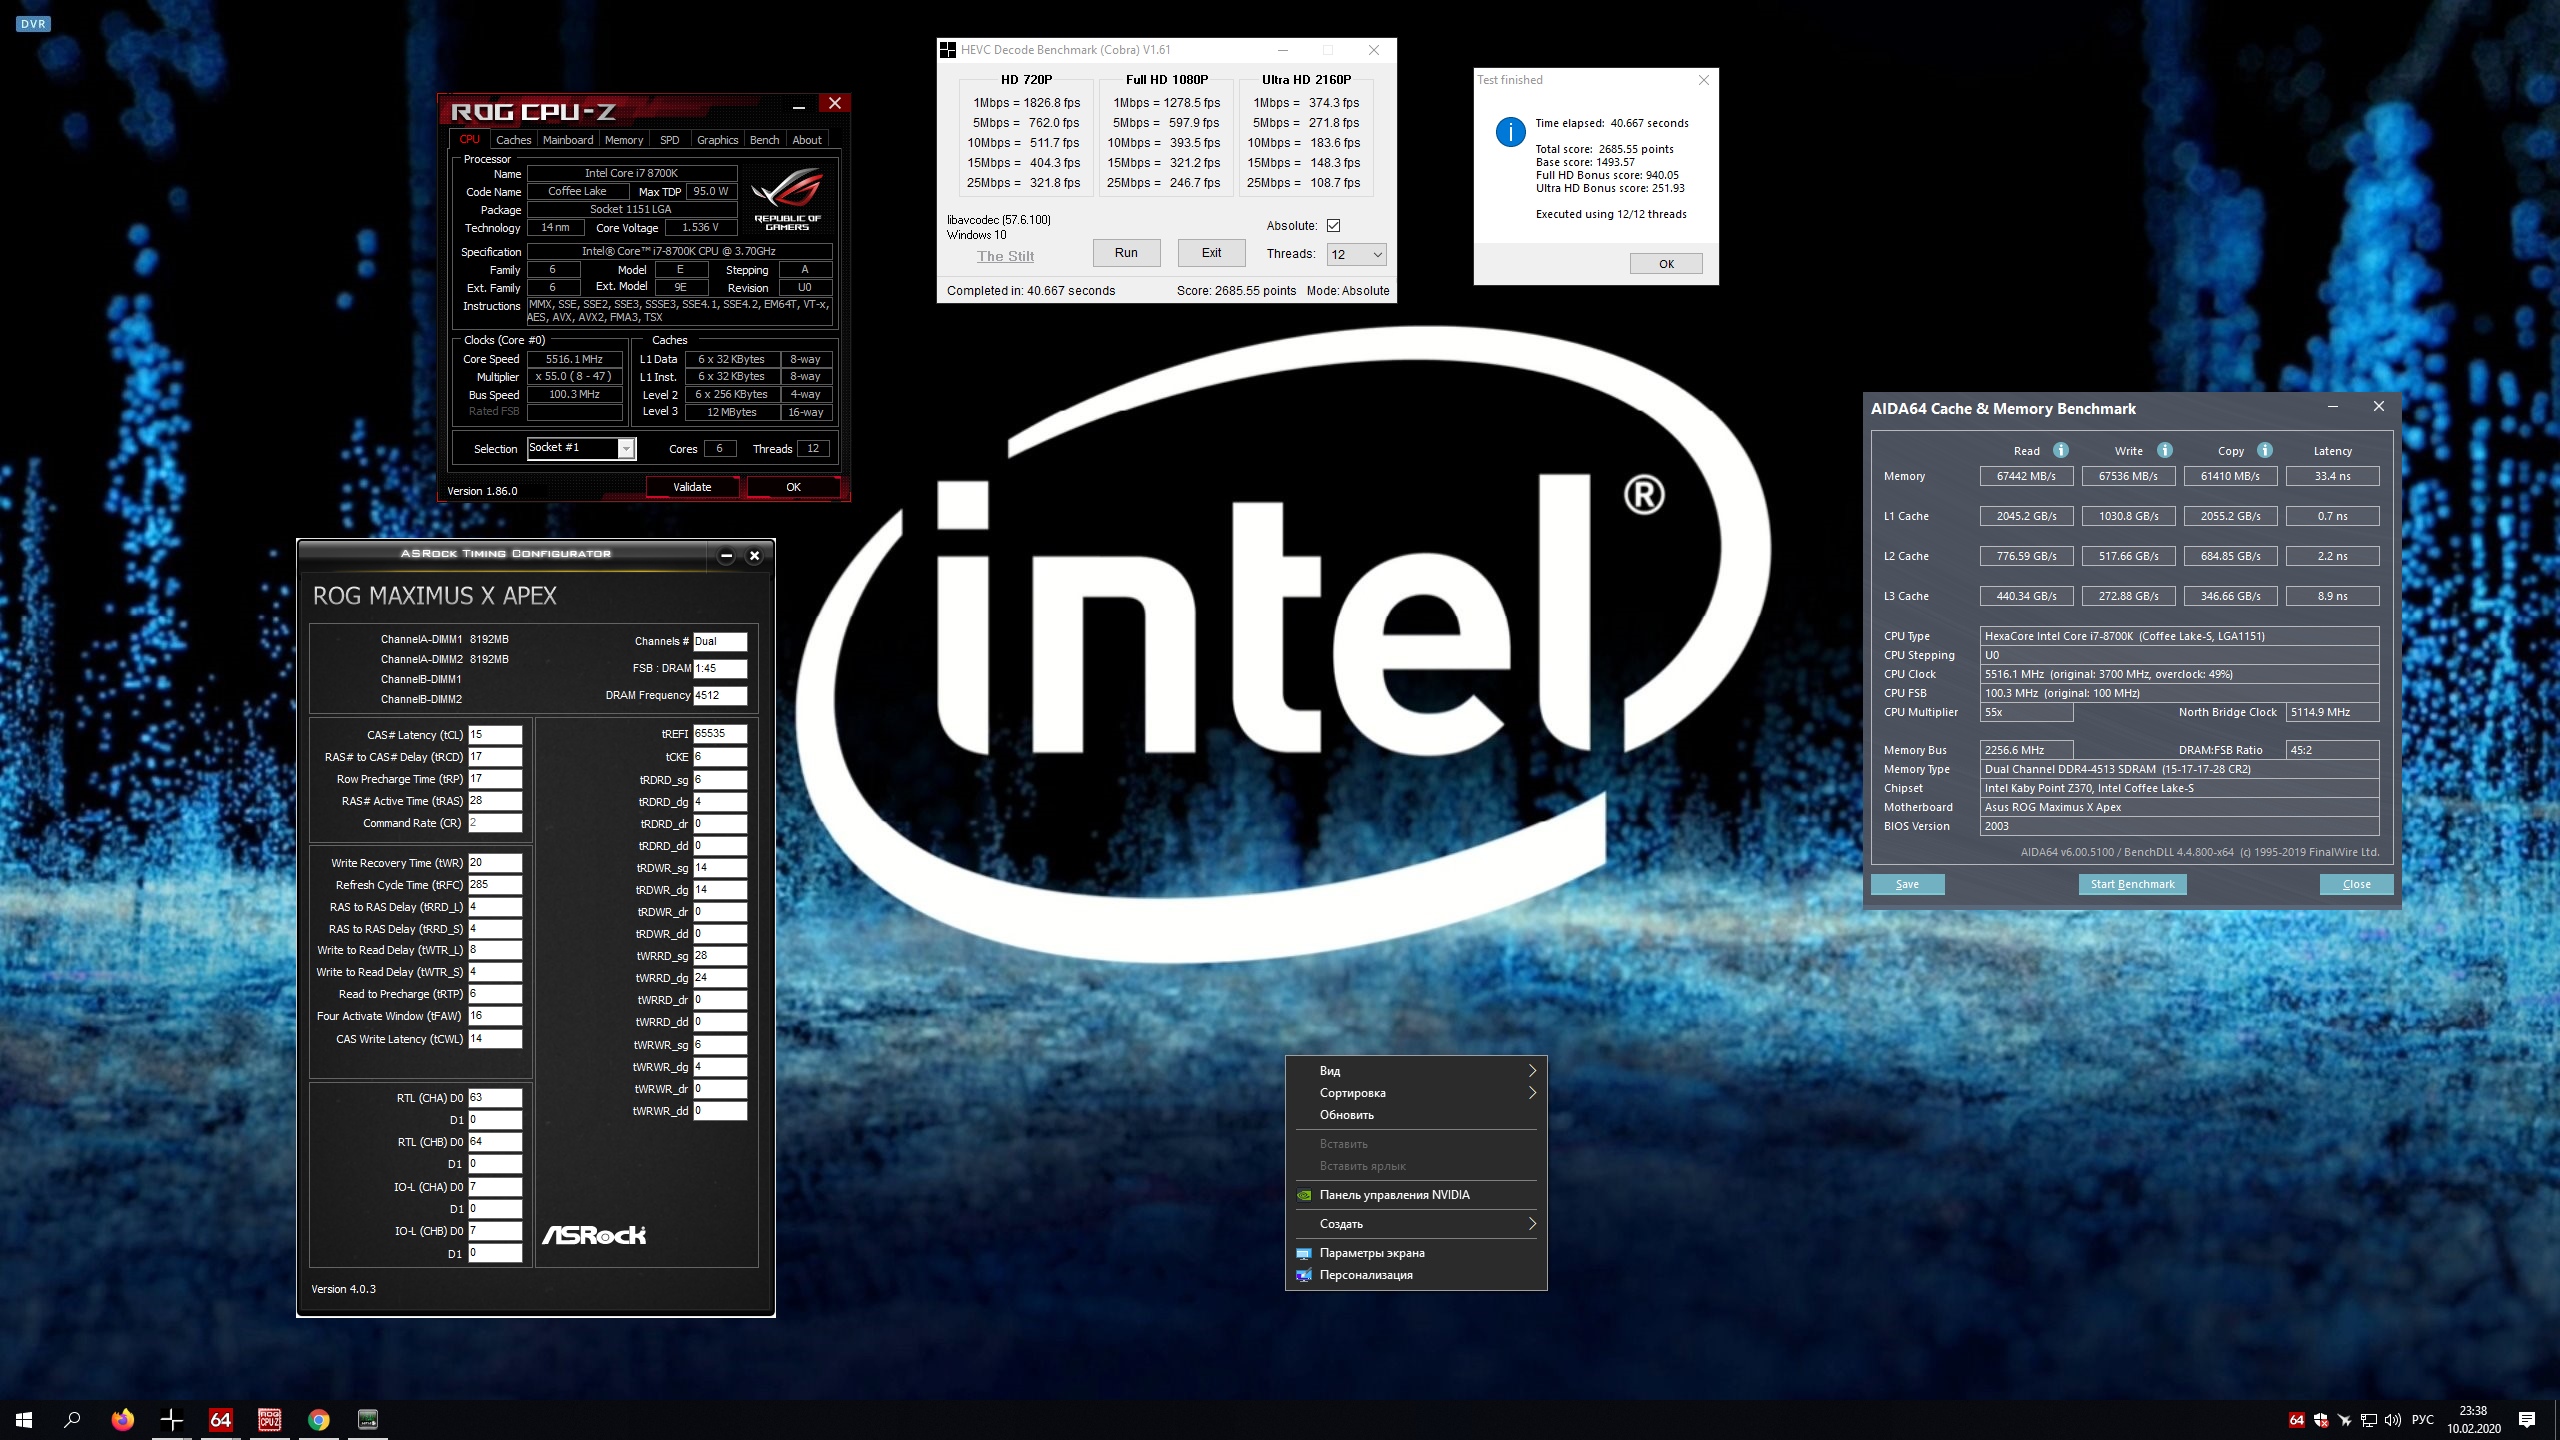Open Google Chrome from the taskbar

coord(318,1419)
